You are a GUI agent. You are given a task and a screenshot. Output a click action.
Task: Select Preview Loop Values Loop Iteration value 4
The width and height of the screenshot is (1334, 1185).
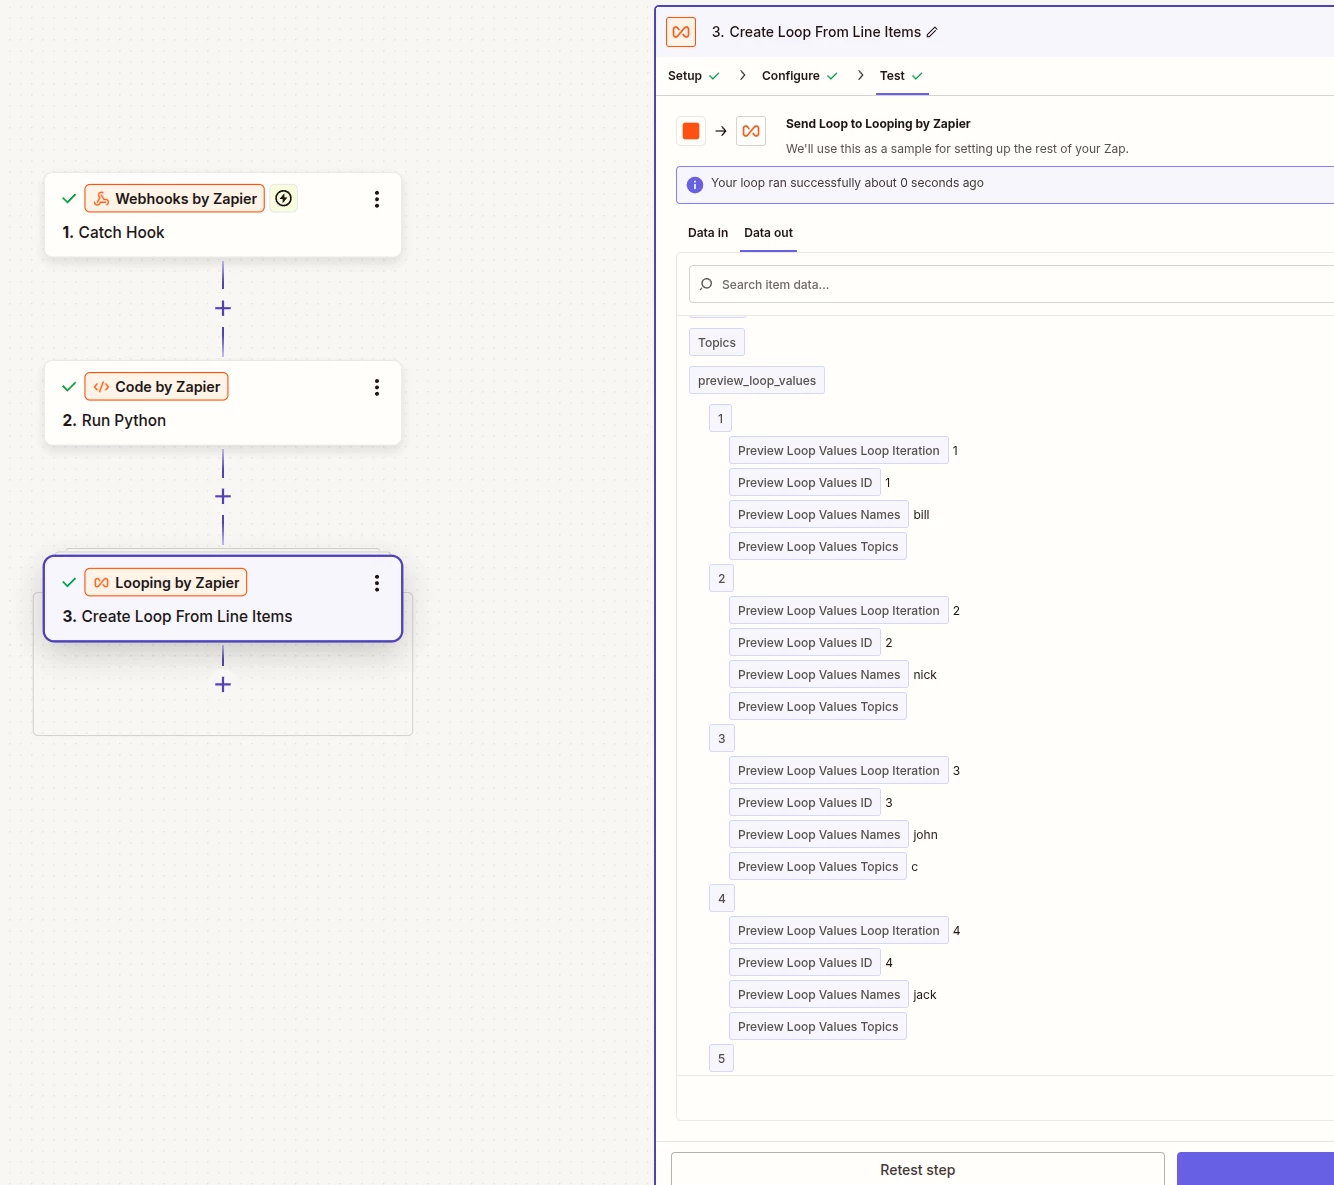[x=839, y=931]
